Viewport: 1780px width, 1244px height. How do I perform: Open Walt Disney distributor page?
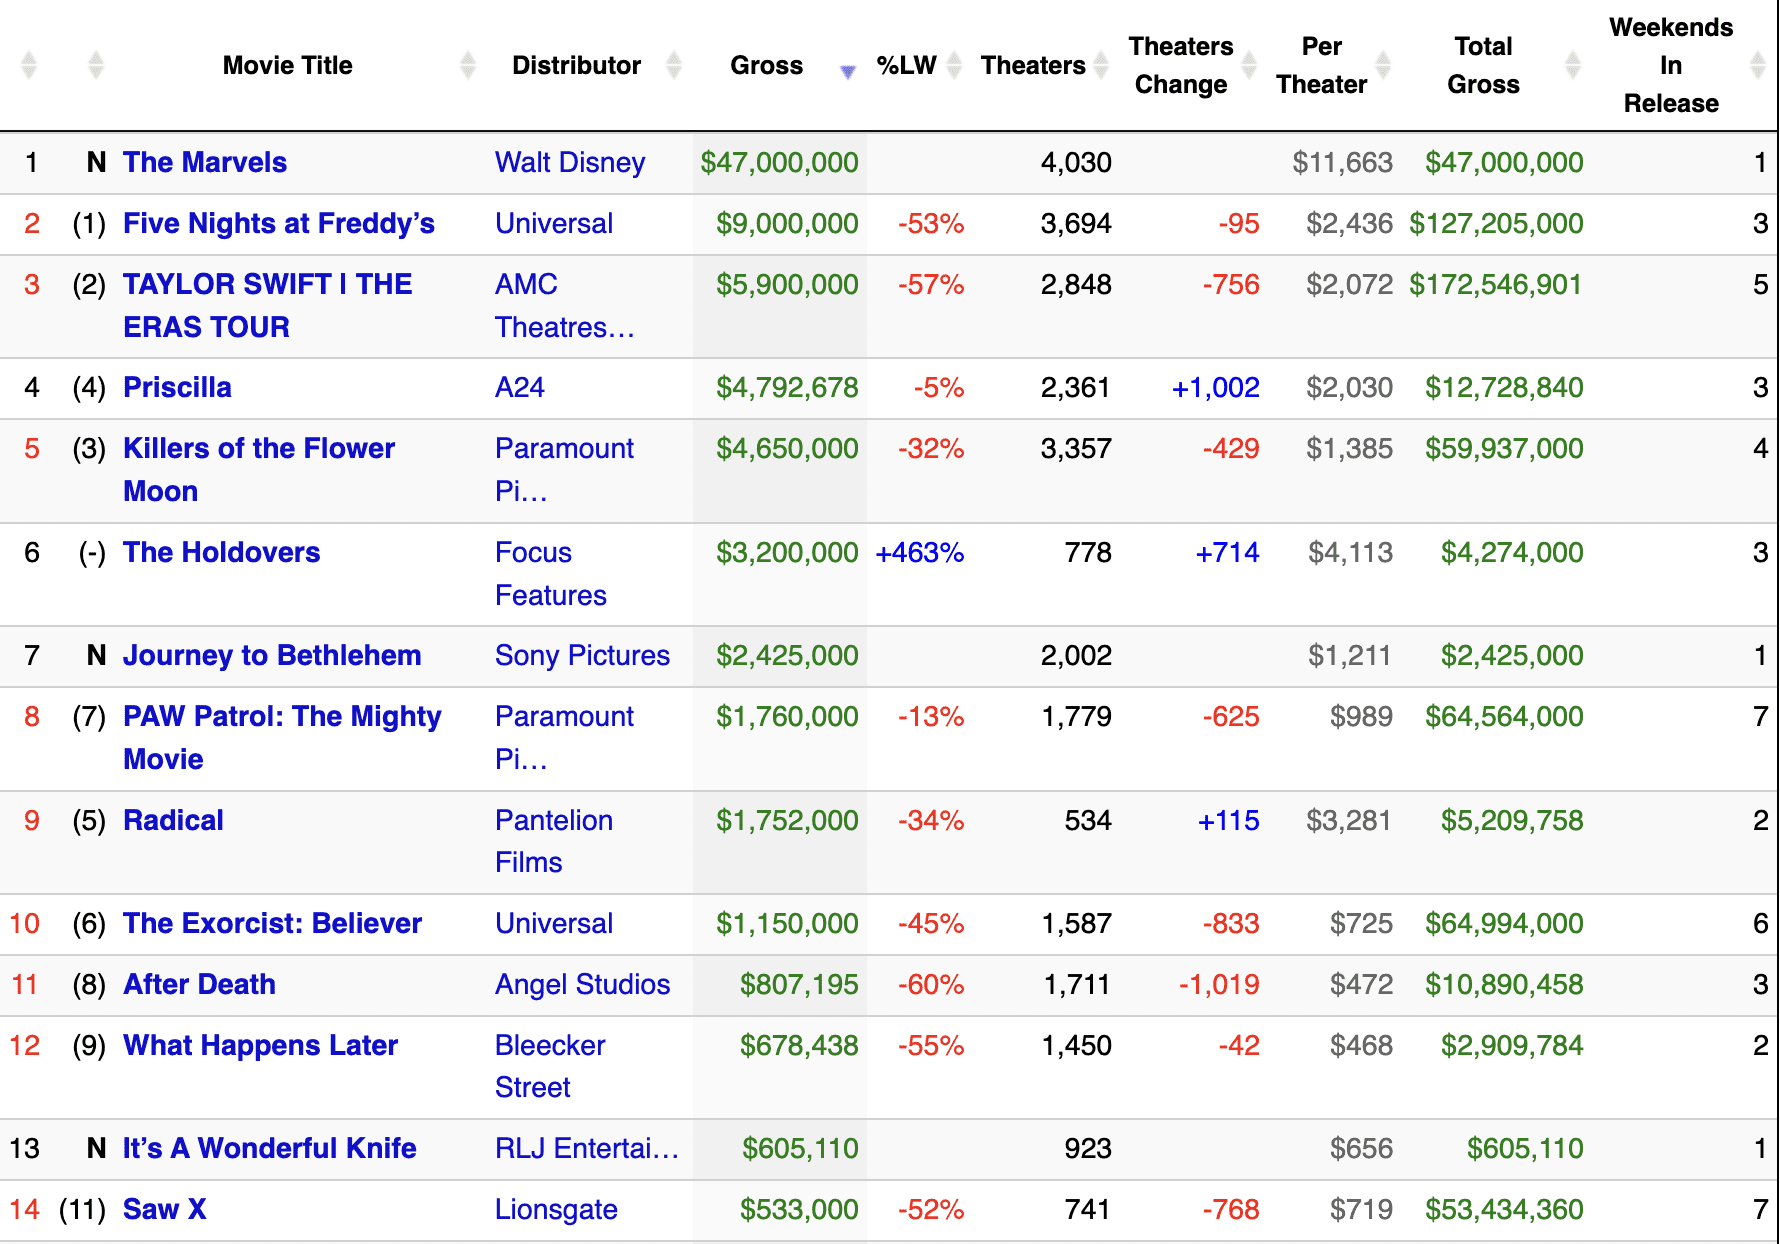point(570,162)
